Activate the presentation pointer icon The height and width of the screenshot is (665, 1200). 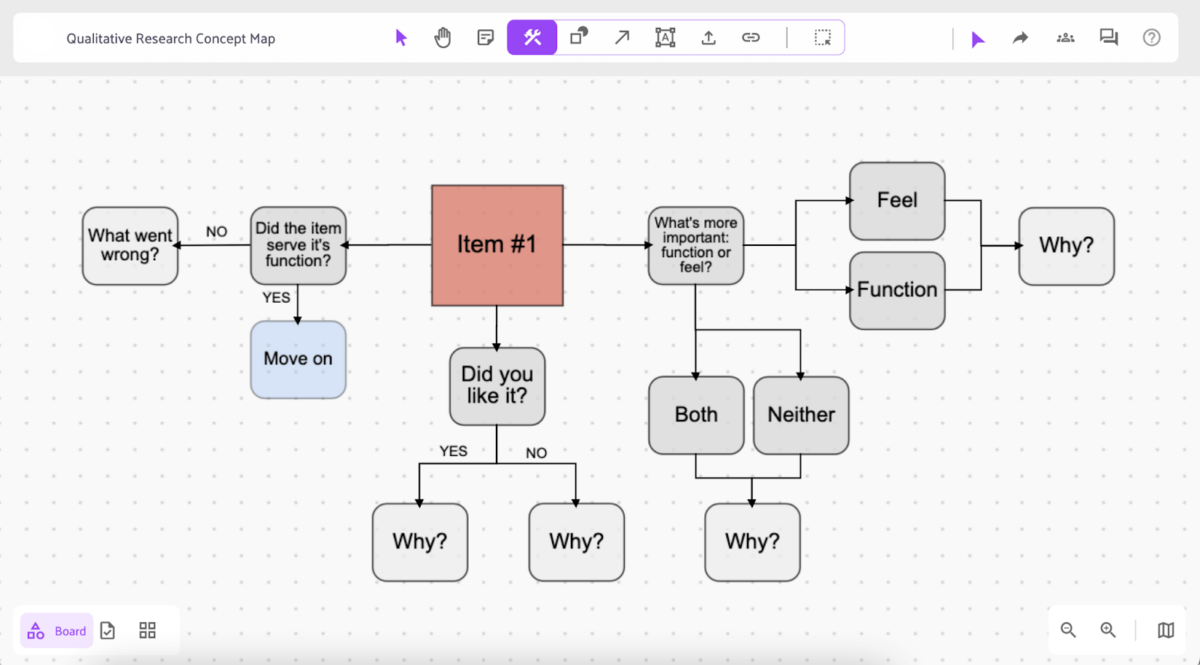pyautogui.click(x=978, y=37)
